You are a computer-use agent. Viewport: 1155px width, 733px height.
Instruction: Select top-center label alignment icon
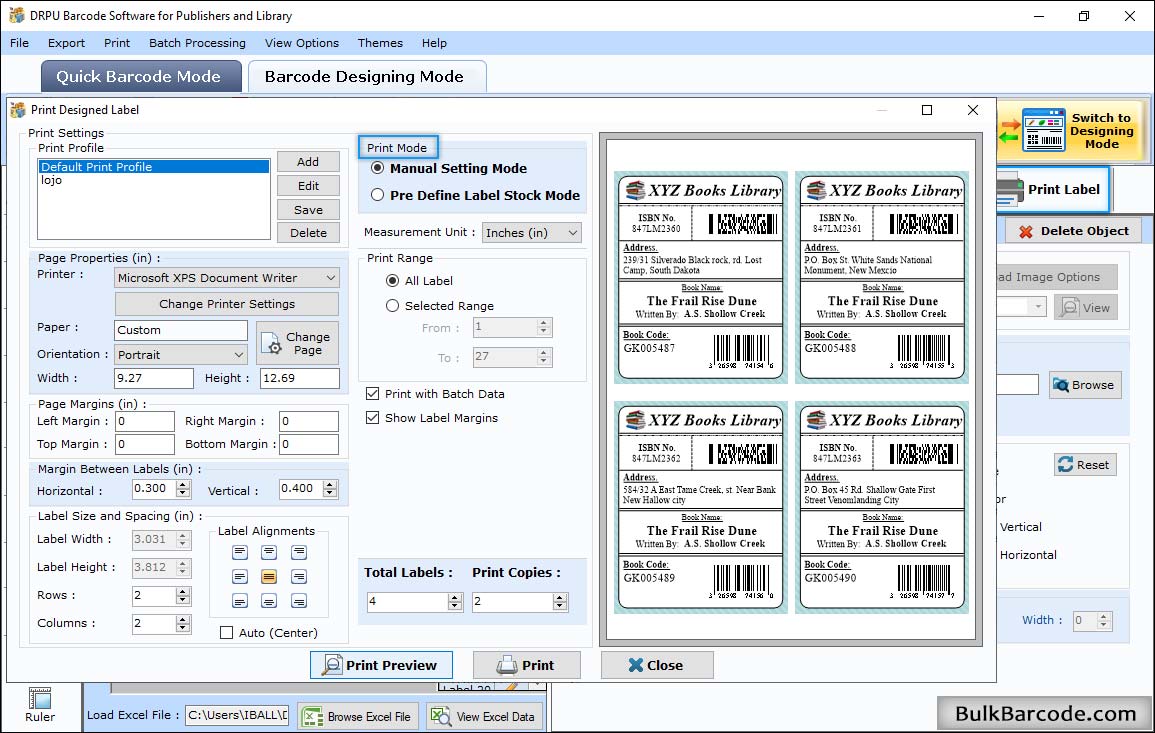coord(269,552)
